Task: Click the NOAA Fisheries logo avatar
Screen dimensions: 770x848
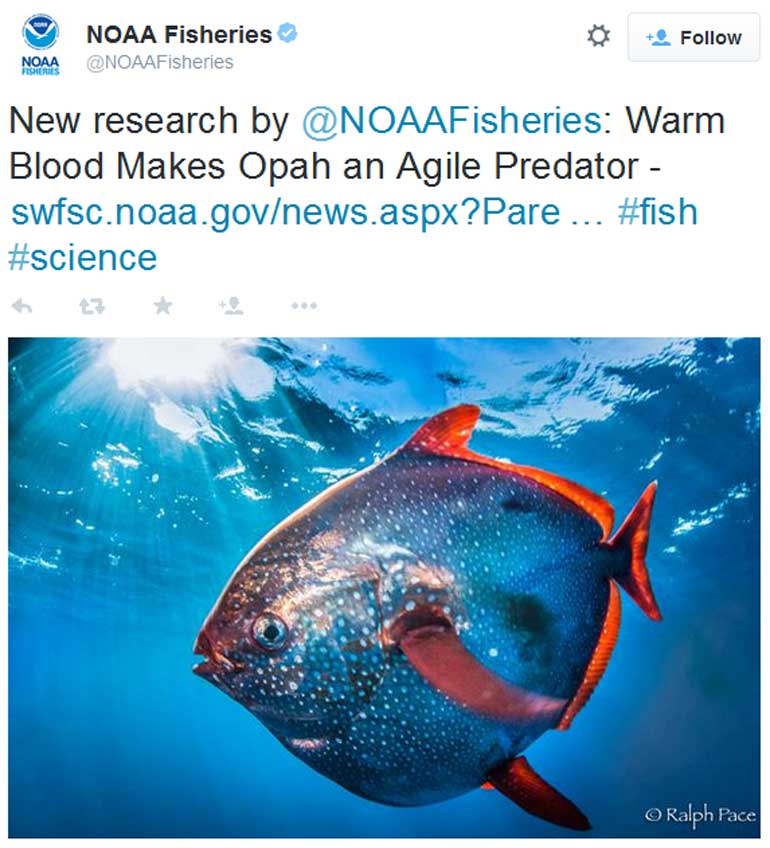Action: 40,46
